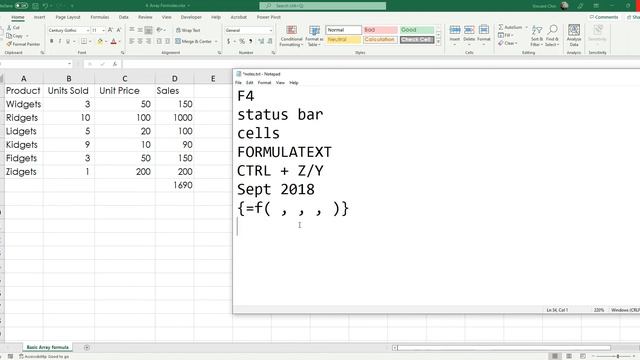Add a new sheet with plus icon
Screen dimensions: 640x360
coord(87,348)
